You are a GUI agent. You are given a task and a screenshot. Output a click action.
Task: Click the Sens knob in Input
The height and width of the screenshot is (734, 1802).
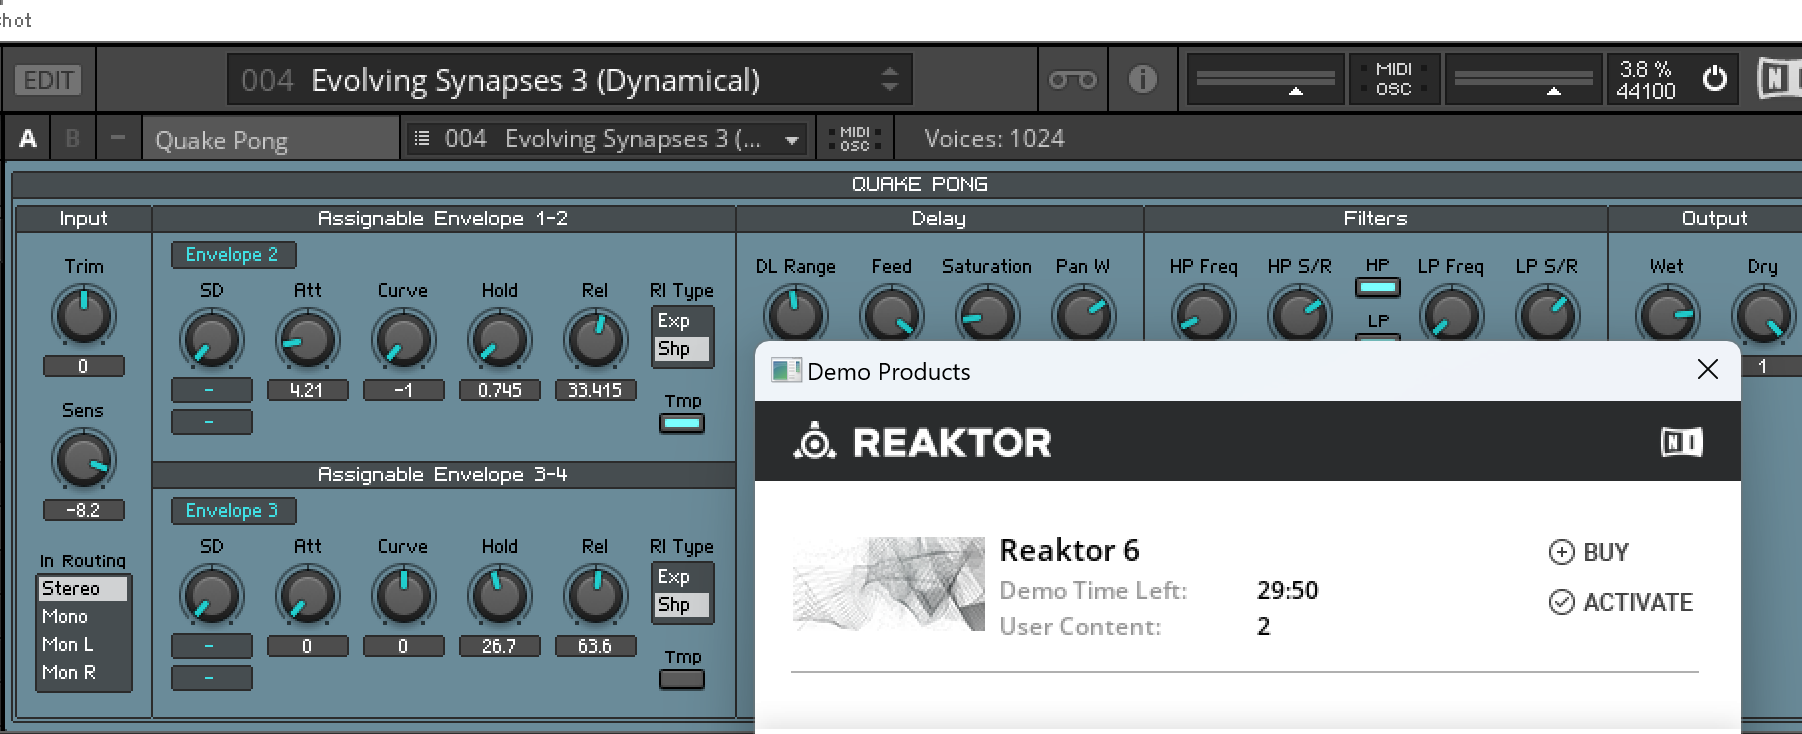[84, 459]
